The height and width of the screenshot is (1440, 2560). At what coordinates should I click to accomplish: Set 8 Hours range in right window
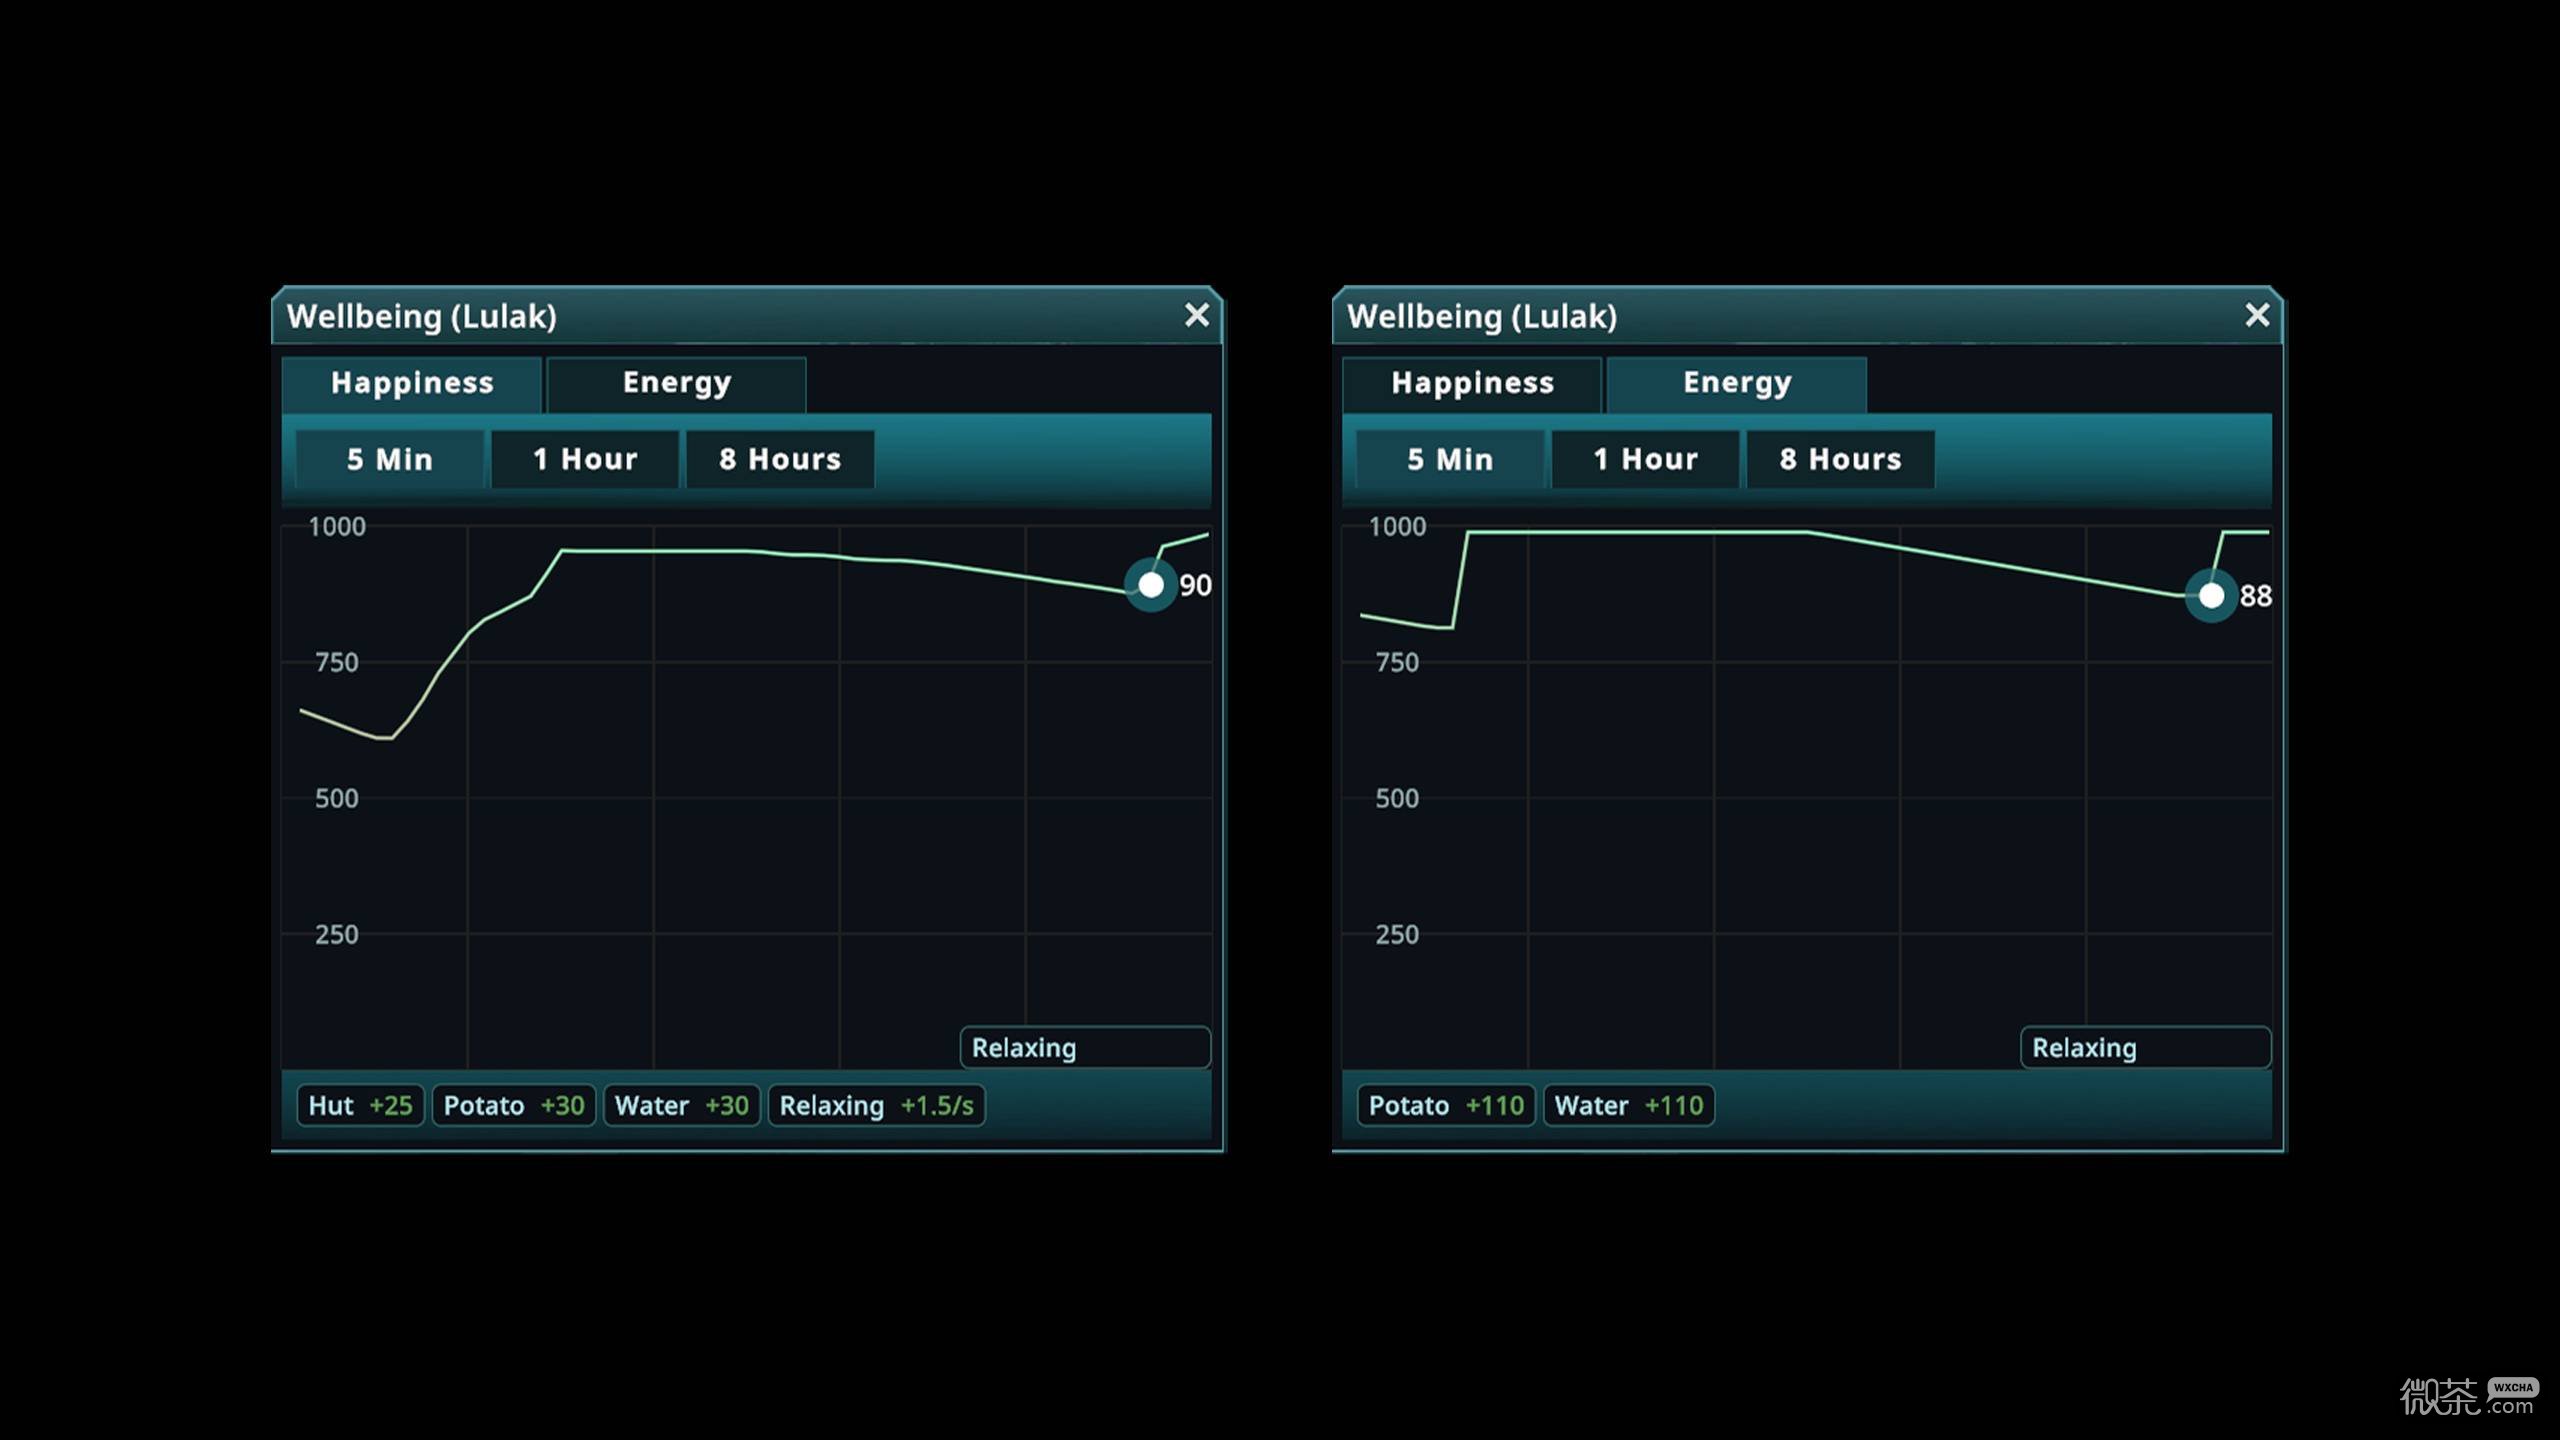coord(1840,459)
